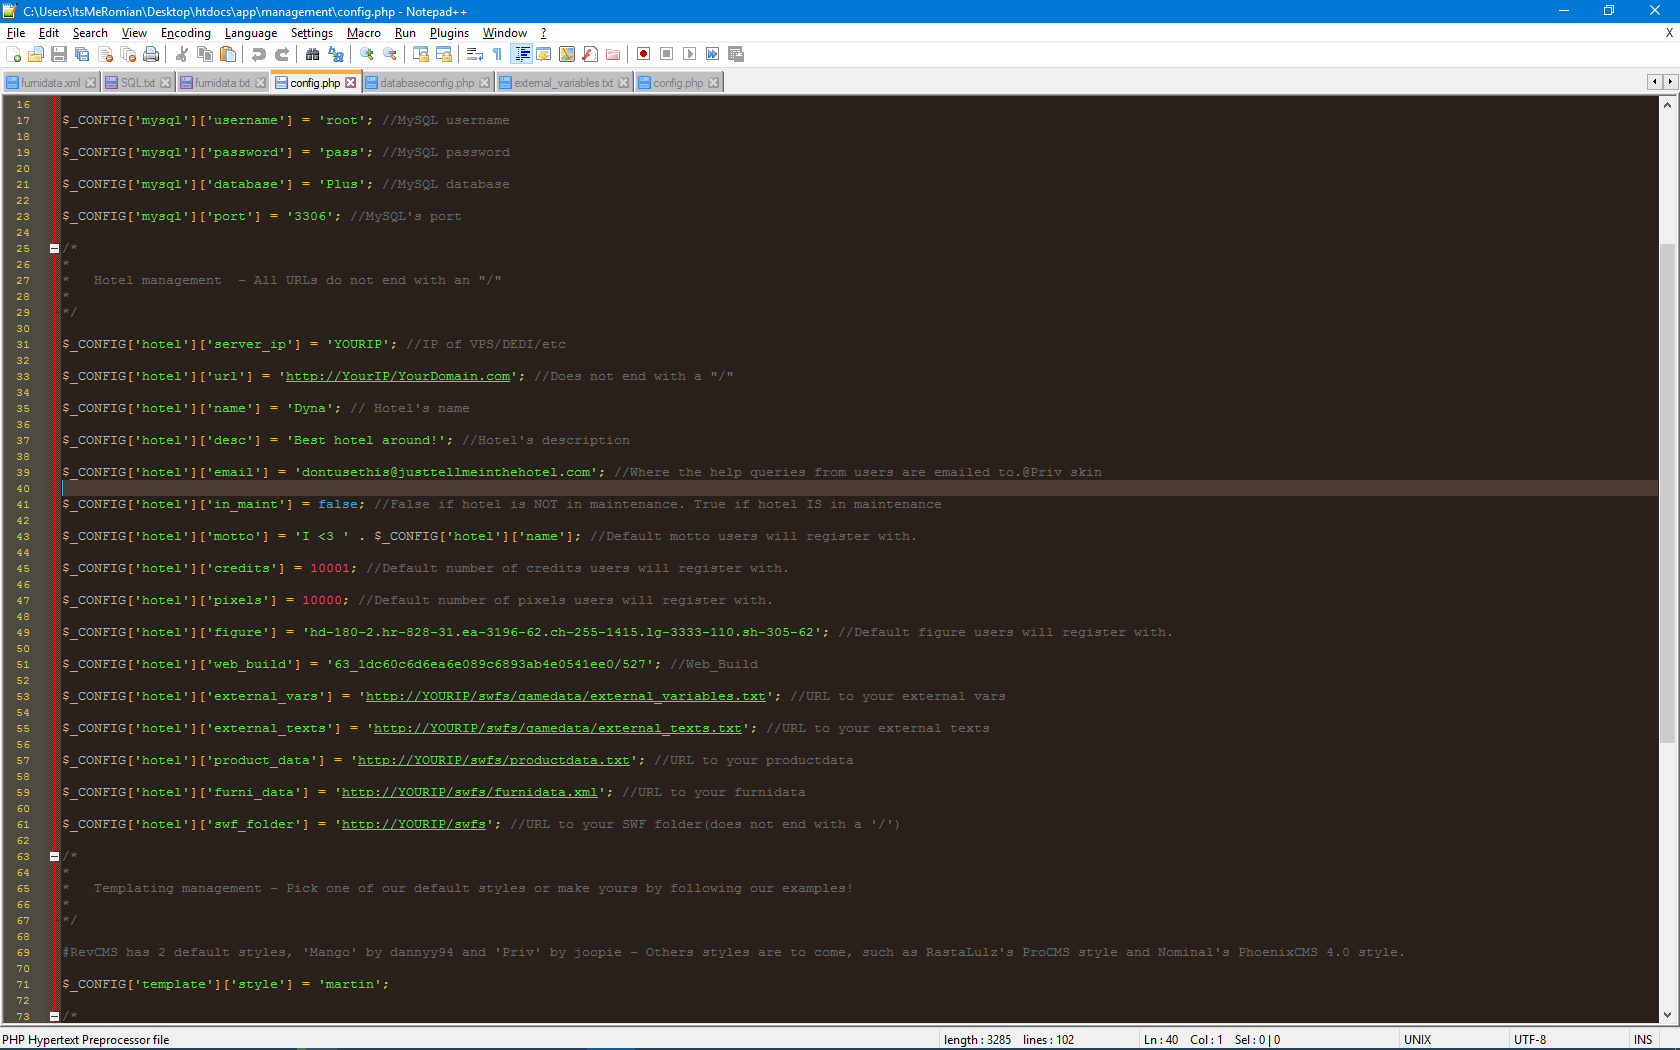Open the Macro menu
1680x1050 pixels.
point(364,33)
